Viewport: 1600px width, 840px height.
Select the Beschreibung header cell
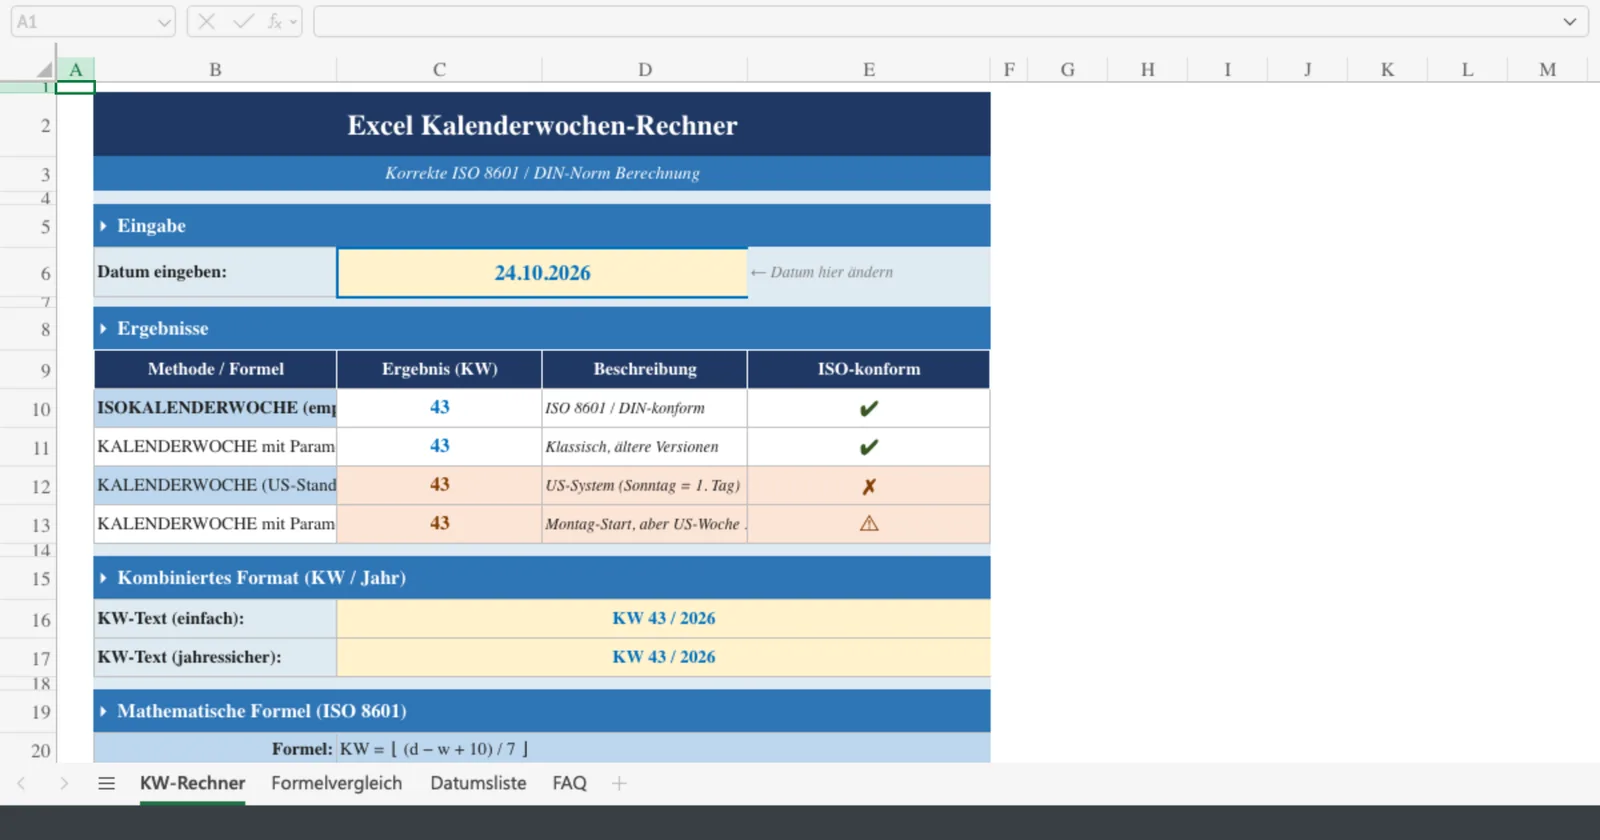644,369
